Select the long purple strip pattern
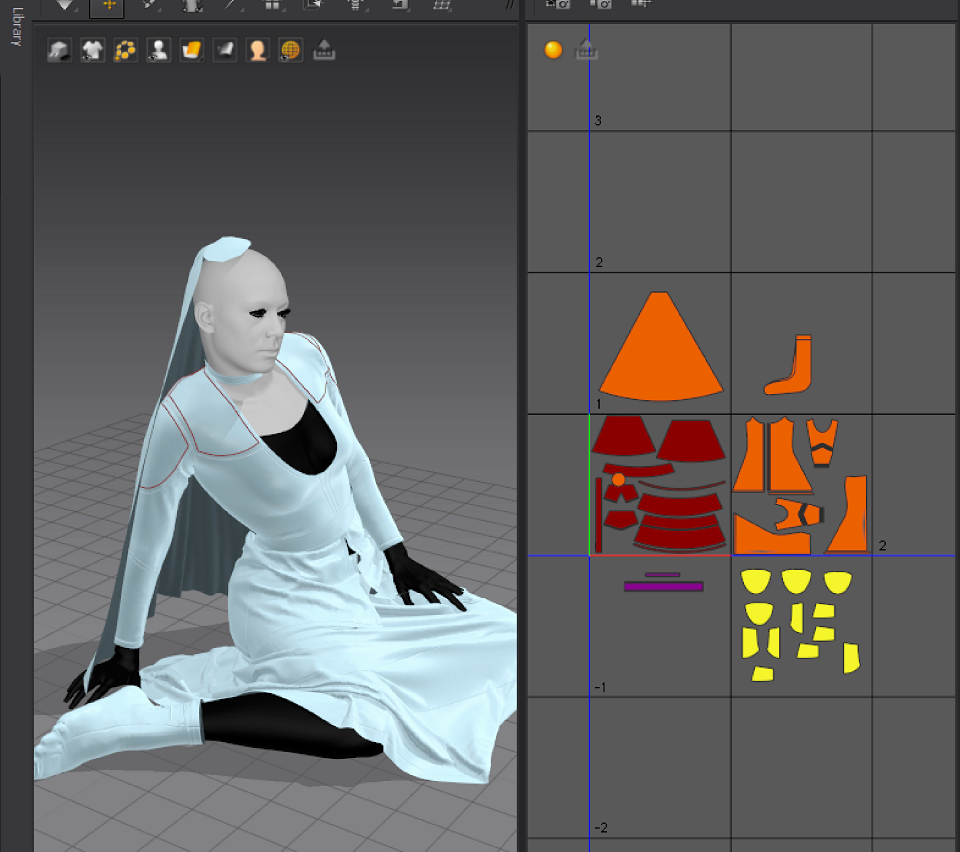 pyautogui.click(x=663, y=586)
